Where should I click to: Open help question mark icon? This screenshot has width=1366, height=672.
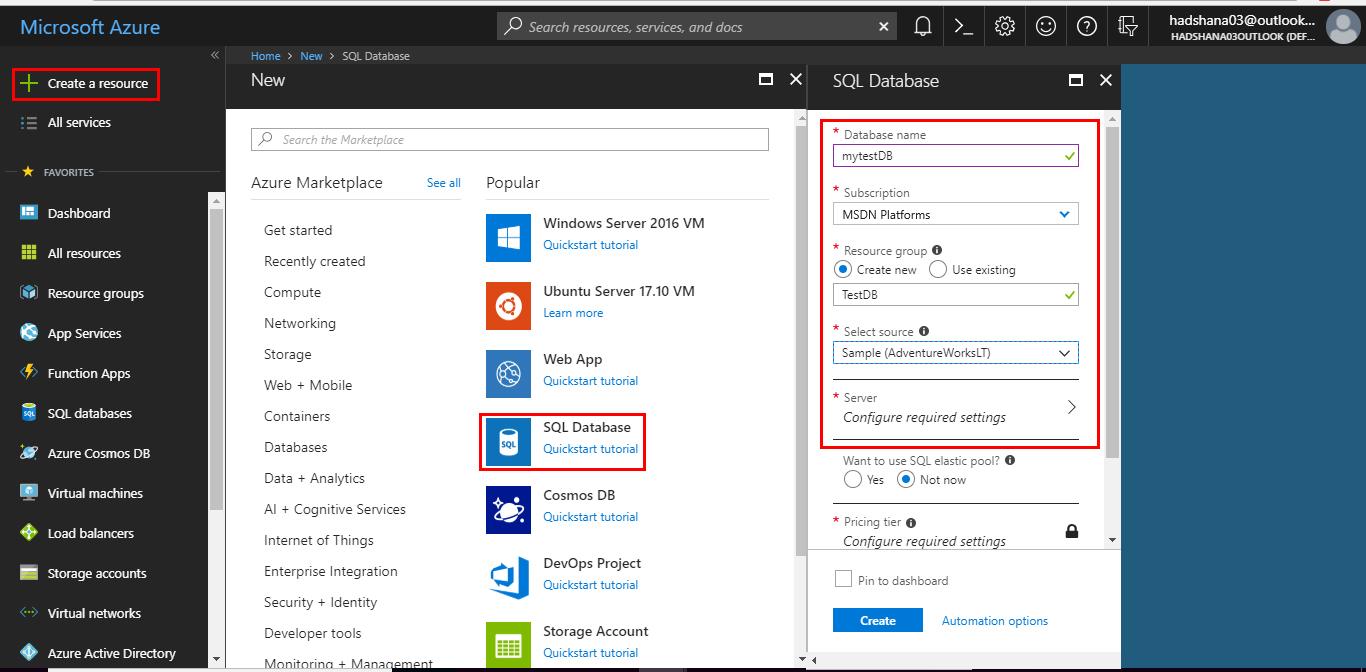click(1087, 27)
